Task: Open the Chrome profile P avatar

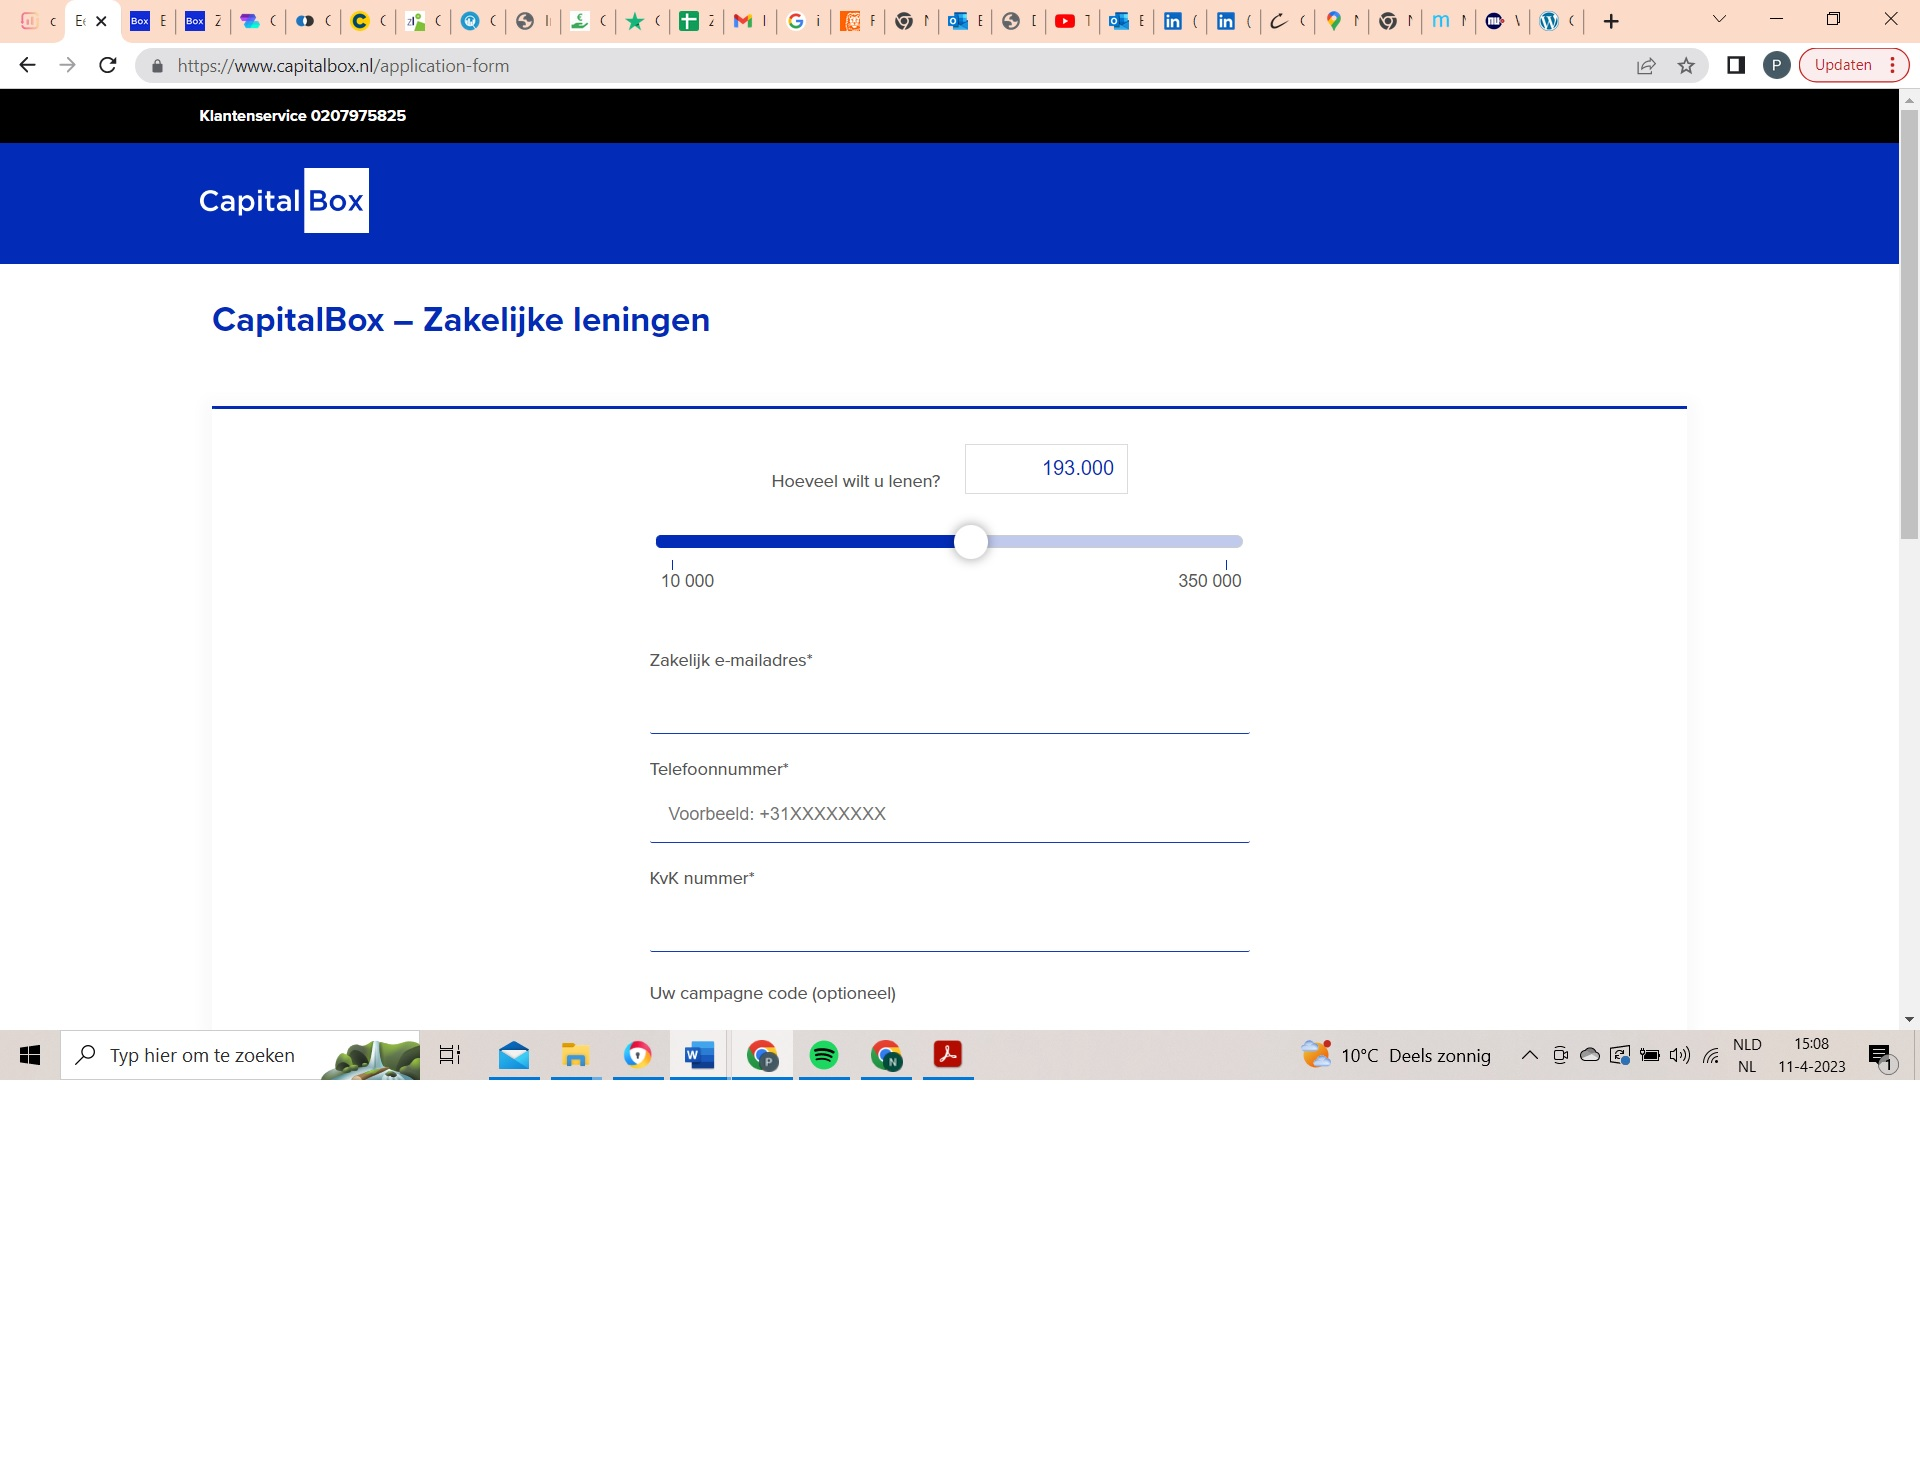Action: pos(1776,65)
